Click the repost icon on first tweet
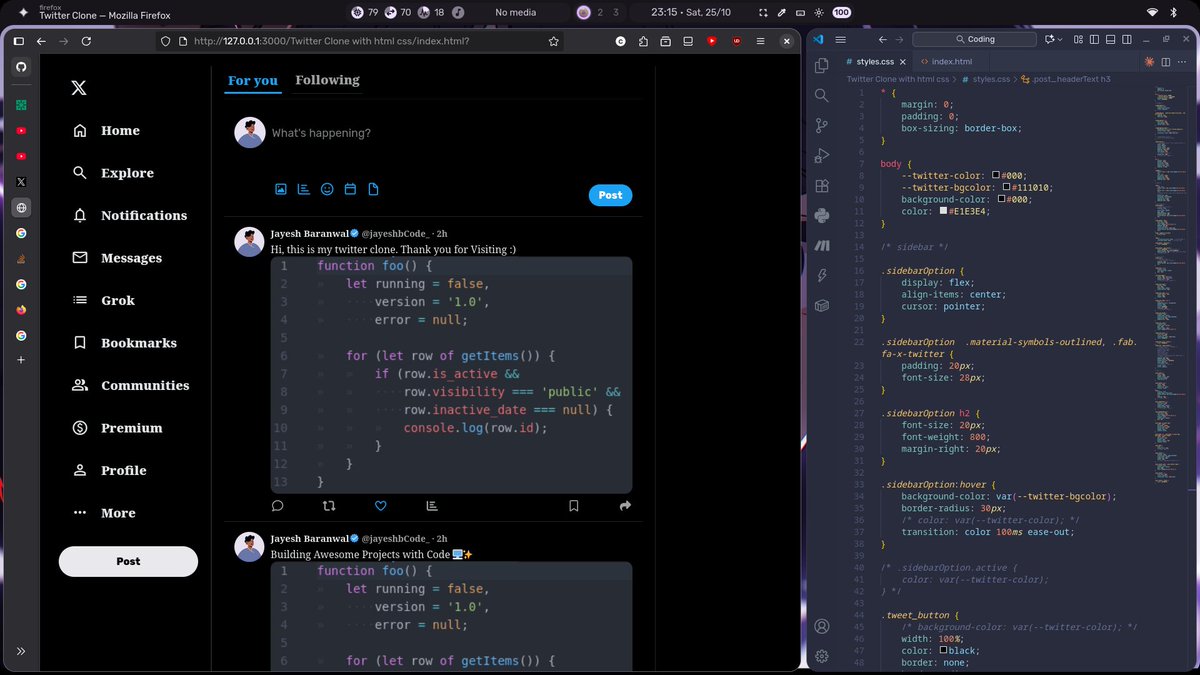This screenshot has height=675, width=1200. point(328,506)
